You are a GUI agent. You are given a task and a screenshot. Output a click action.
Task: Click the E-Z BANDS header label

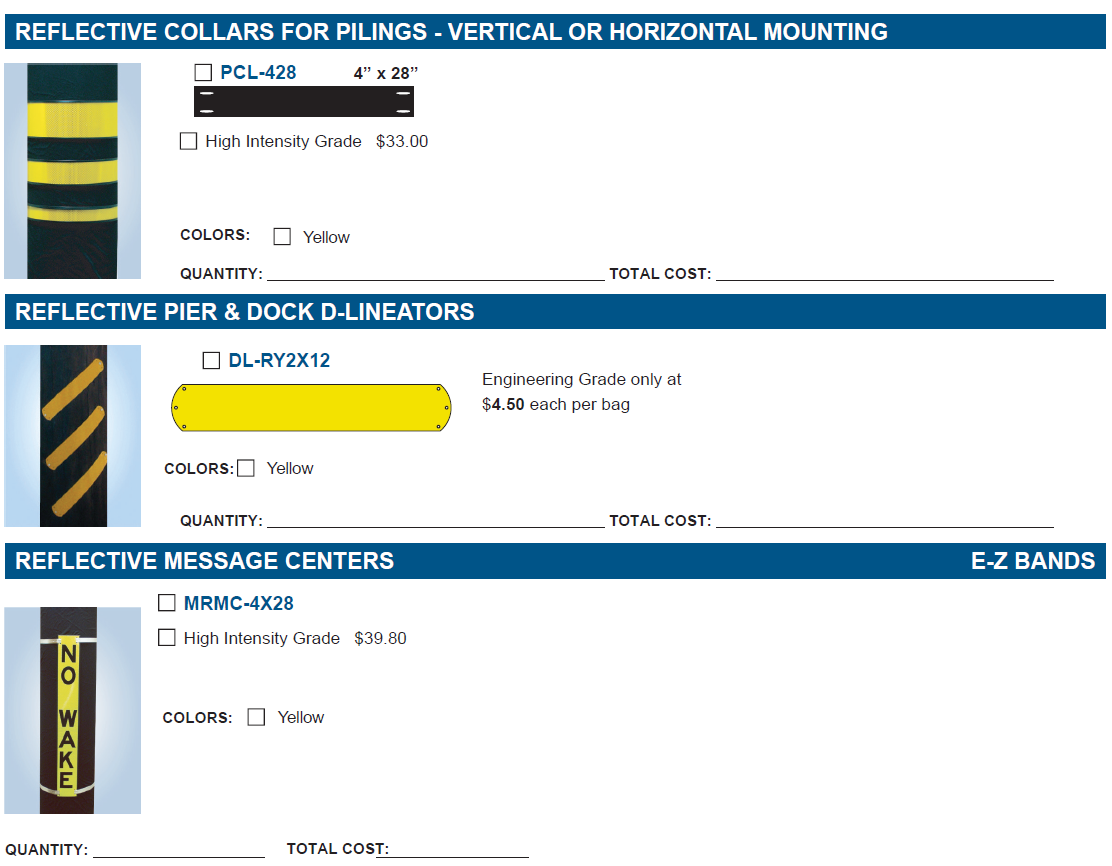tap(1033, 561)
